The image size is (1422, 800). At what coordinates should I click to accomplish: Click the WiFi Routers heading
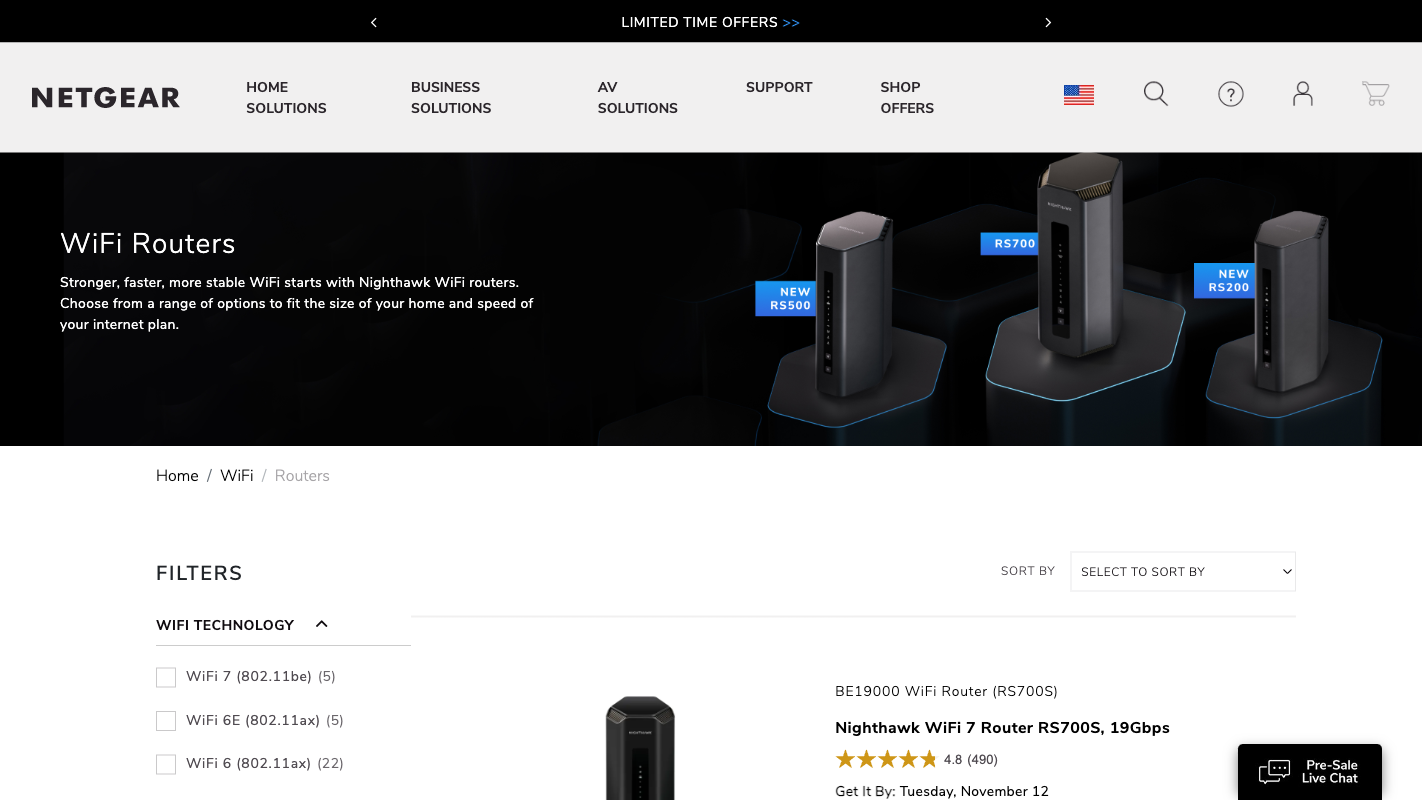pos(148,244)
